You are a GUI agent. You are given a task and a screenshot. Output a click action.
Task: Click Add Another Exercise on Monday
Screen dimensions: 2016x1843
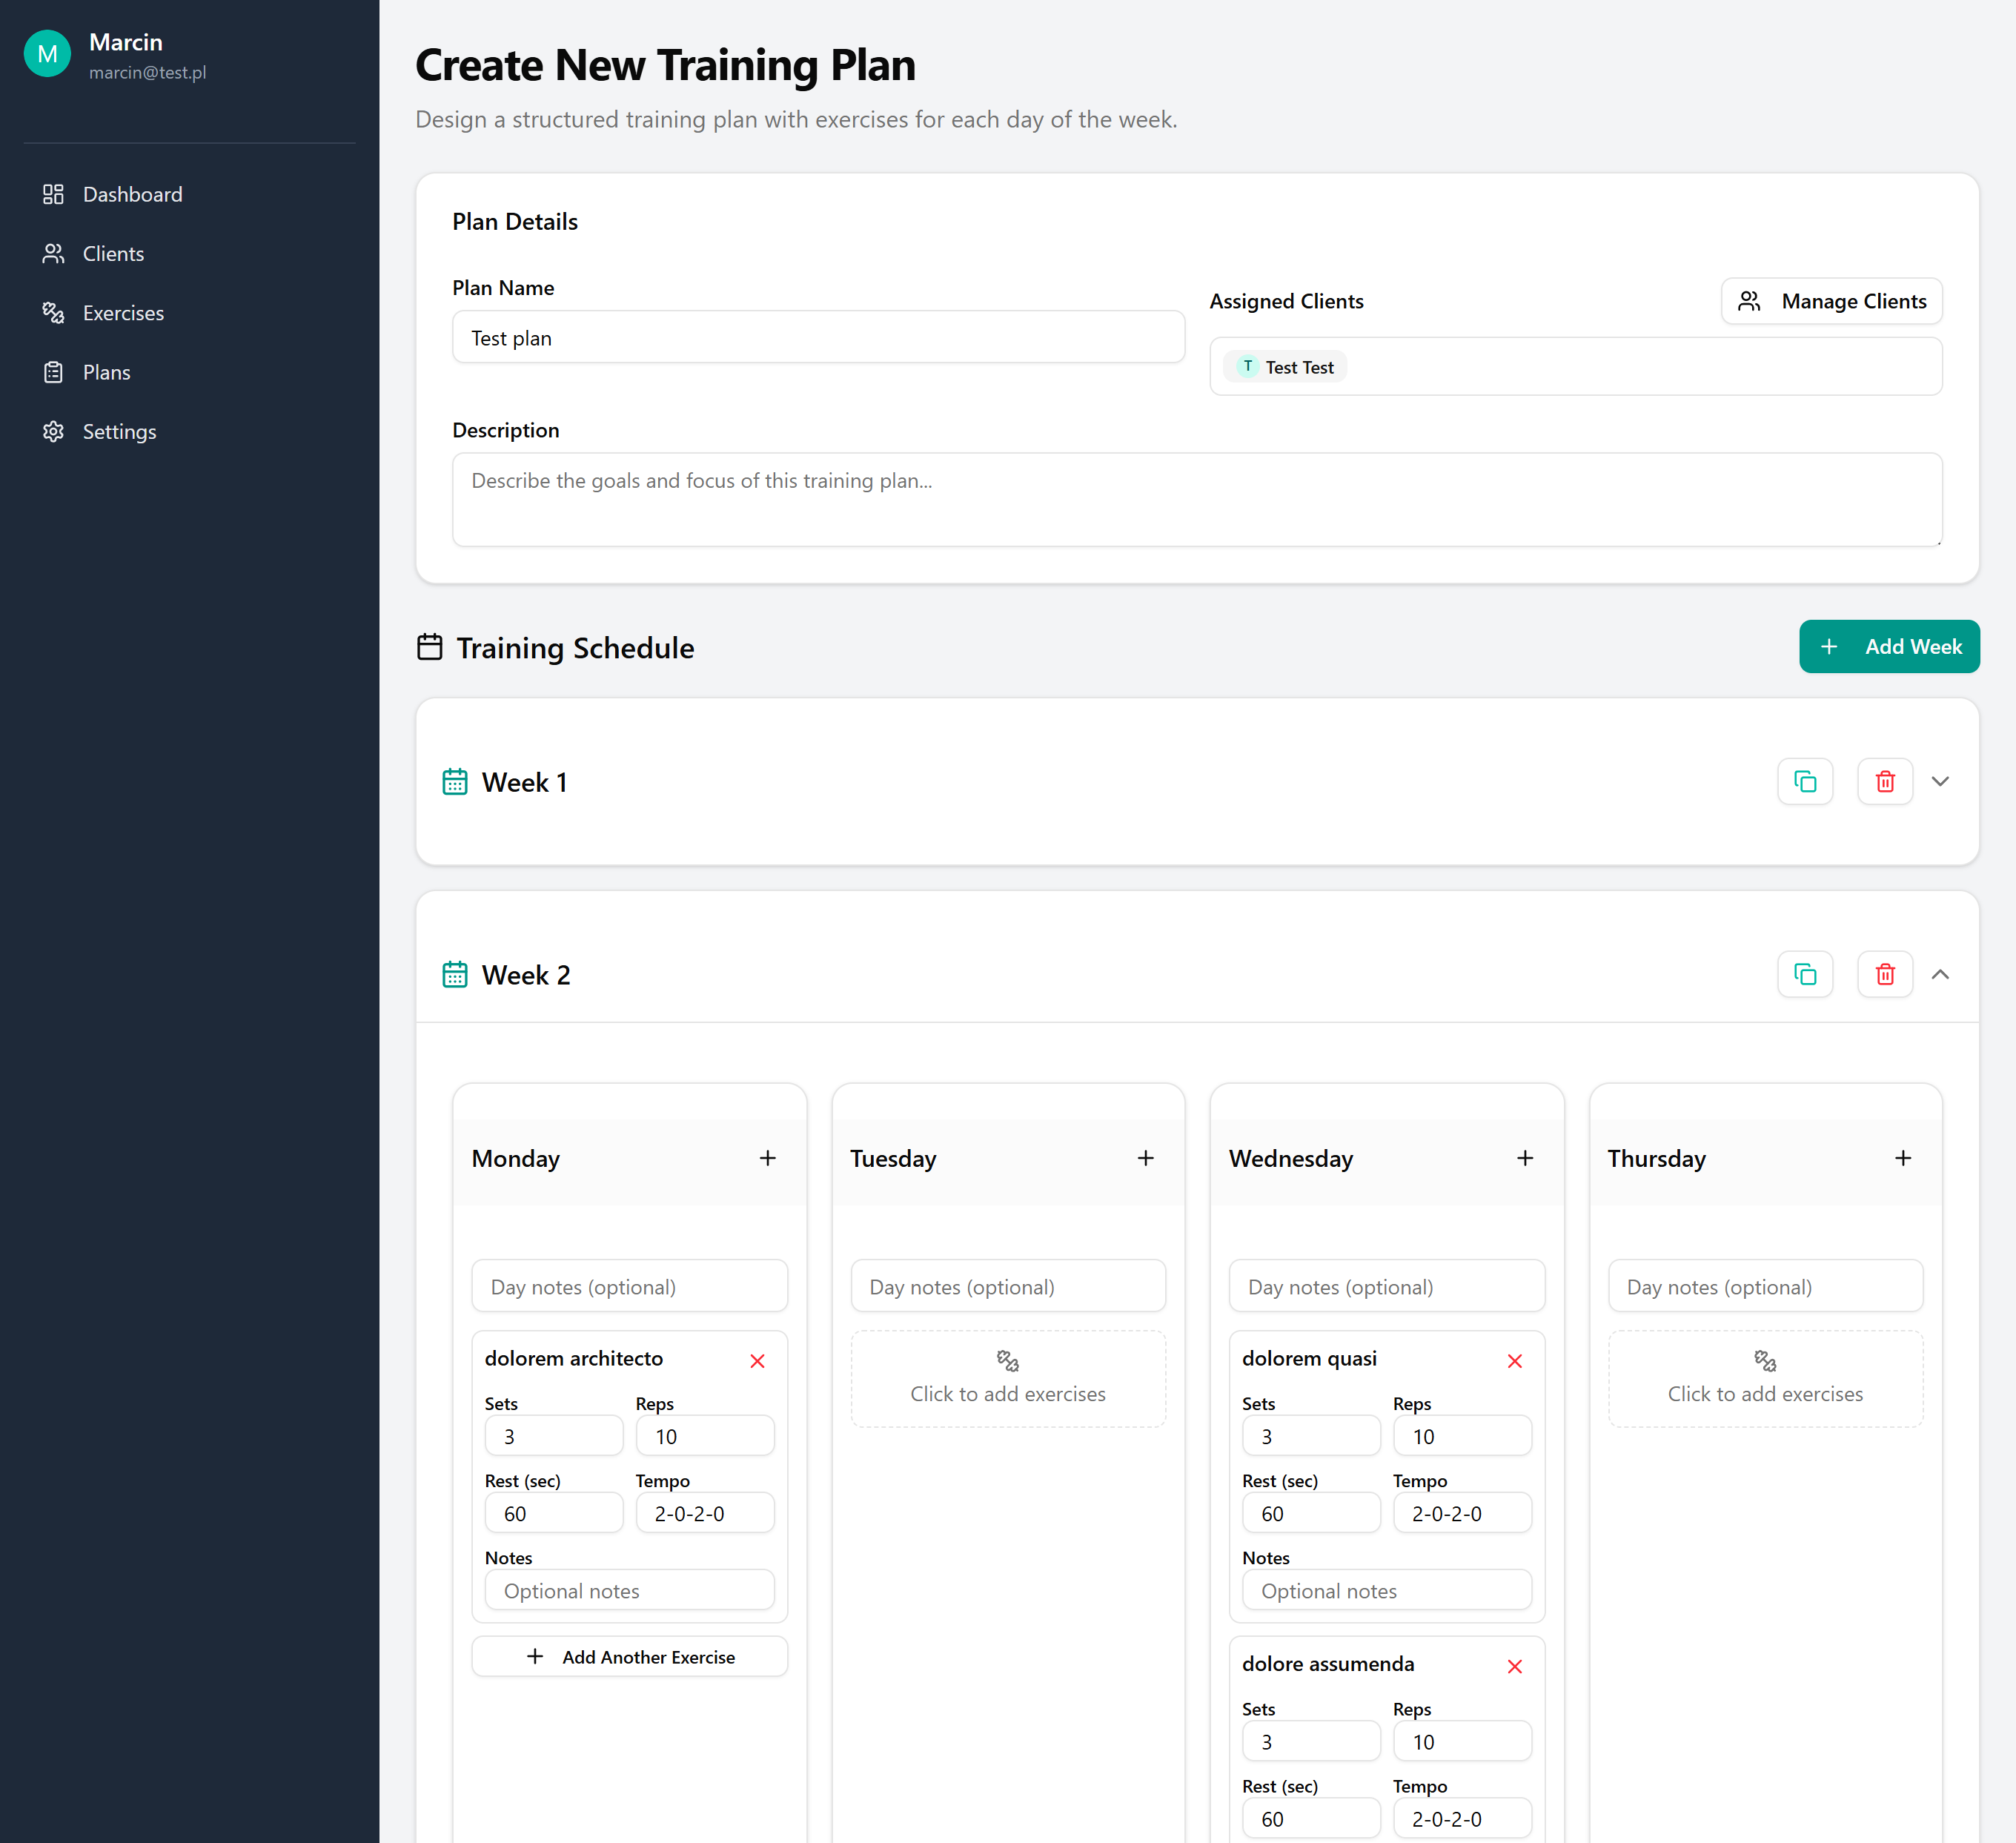(629, 1657)
